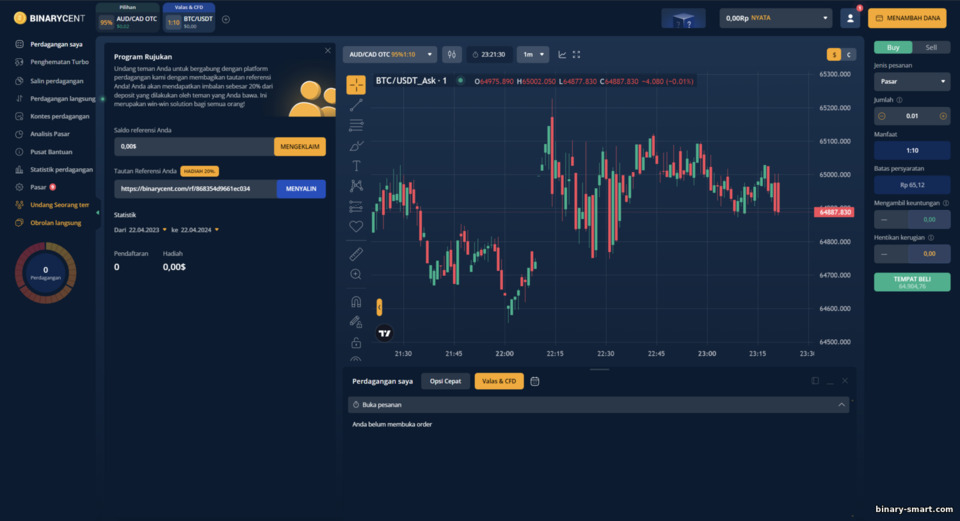Collapse the drawing toolbar with orange arrow

click(x=380, y=307)
